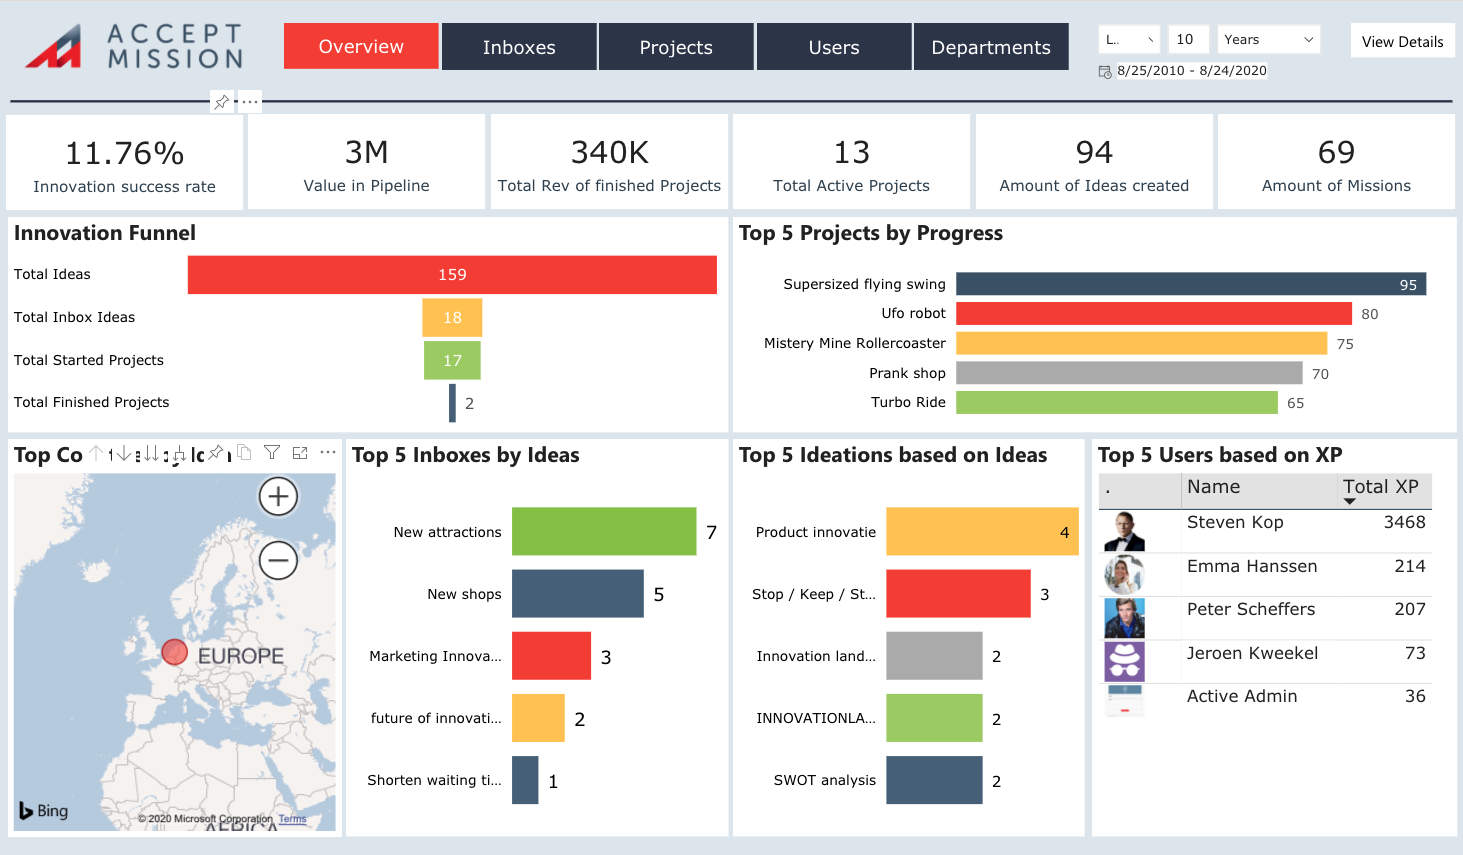1463x855 pixels.
Task: Zoom in on the map
Action: coord(278,496)
